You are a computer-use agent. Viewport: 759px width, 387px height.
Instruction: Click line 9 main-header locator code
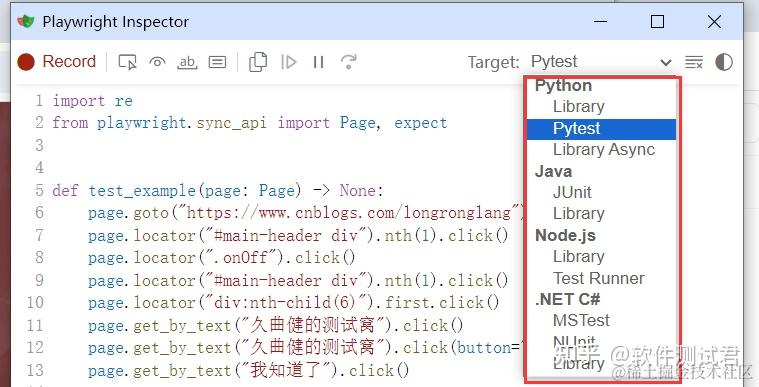298,280
